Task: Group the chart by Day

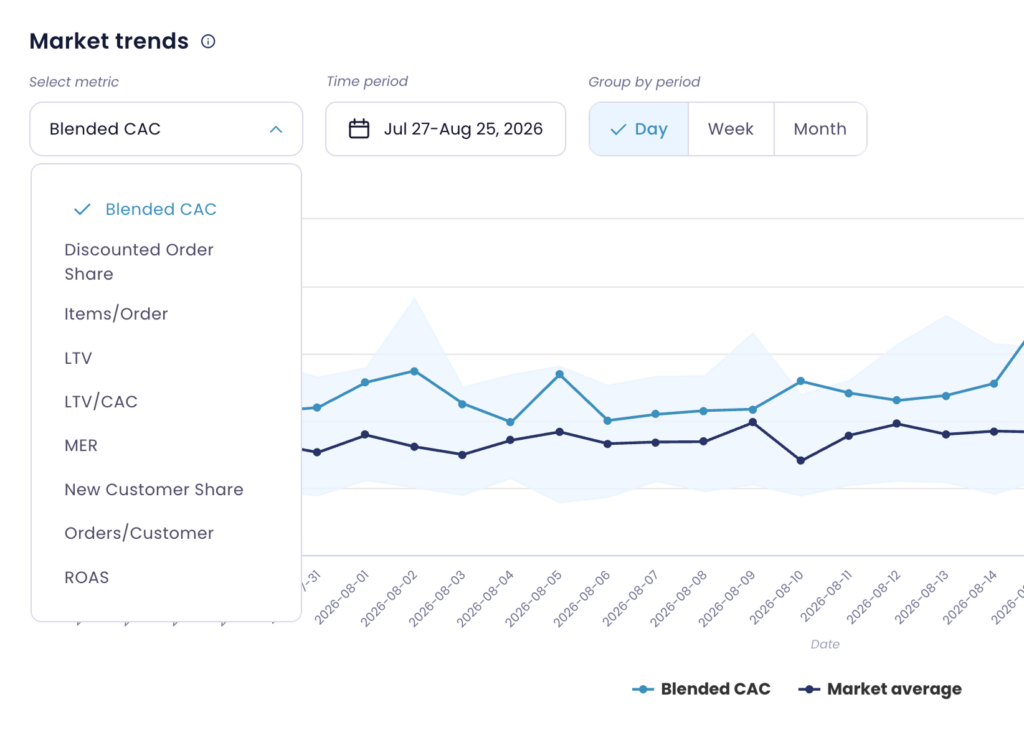Action: [x=639, y=129]
